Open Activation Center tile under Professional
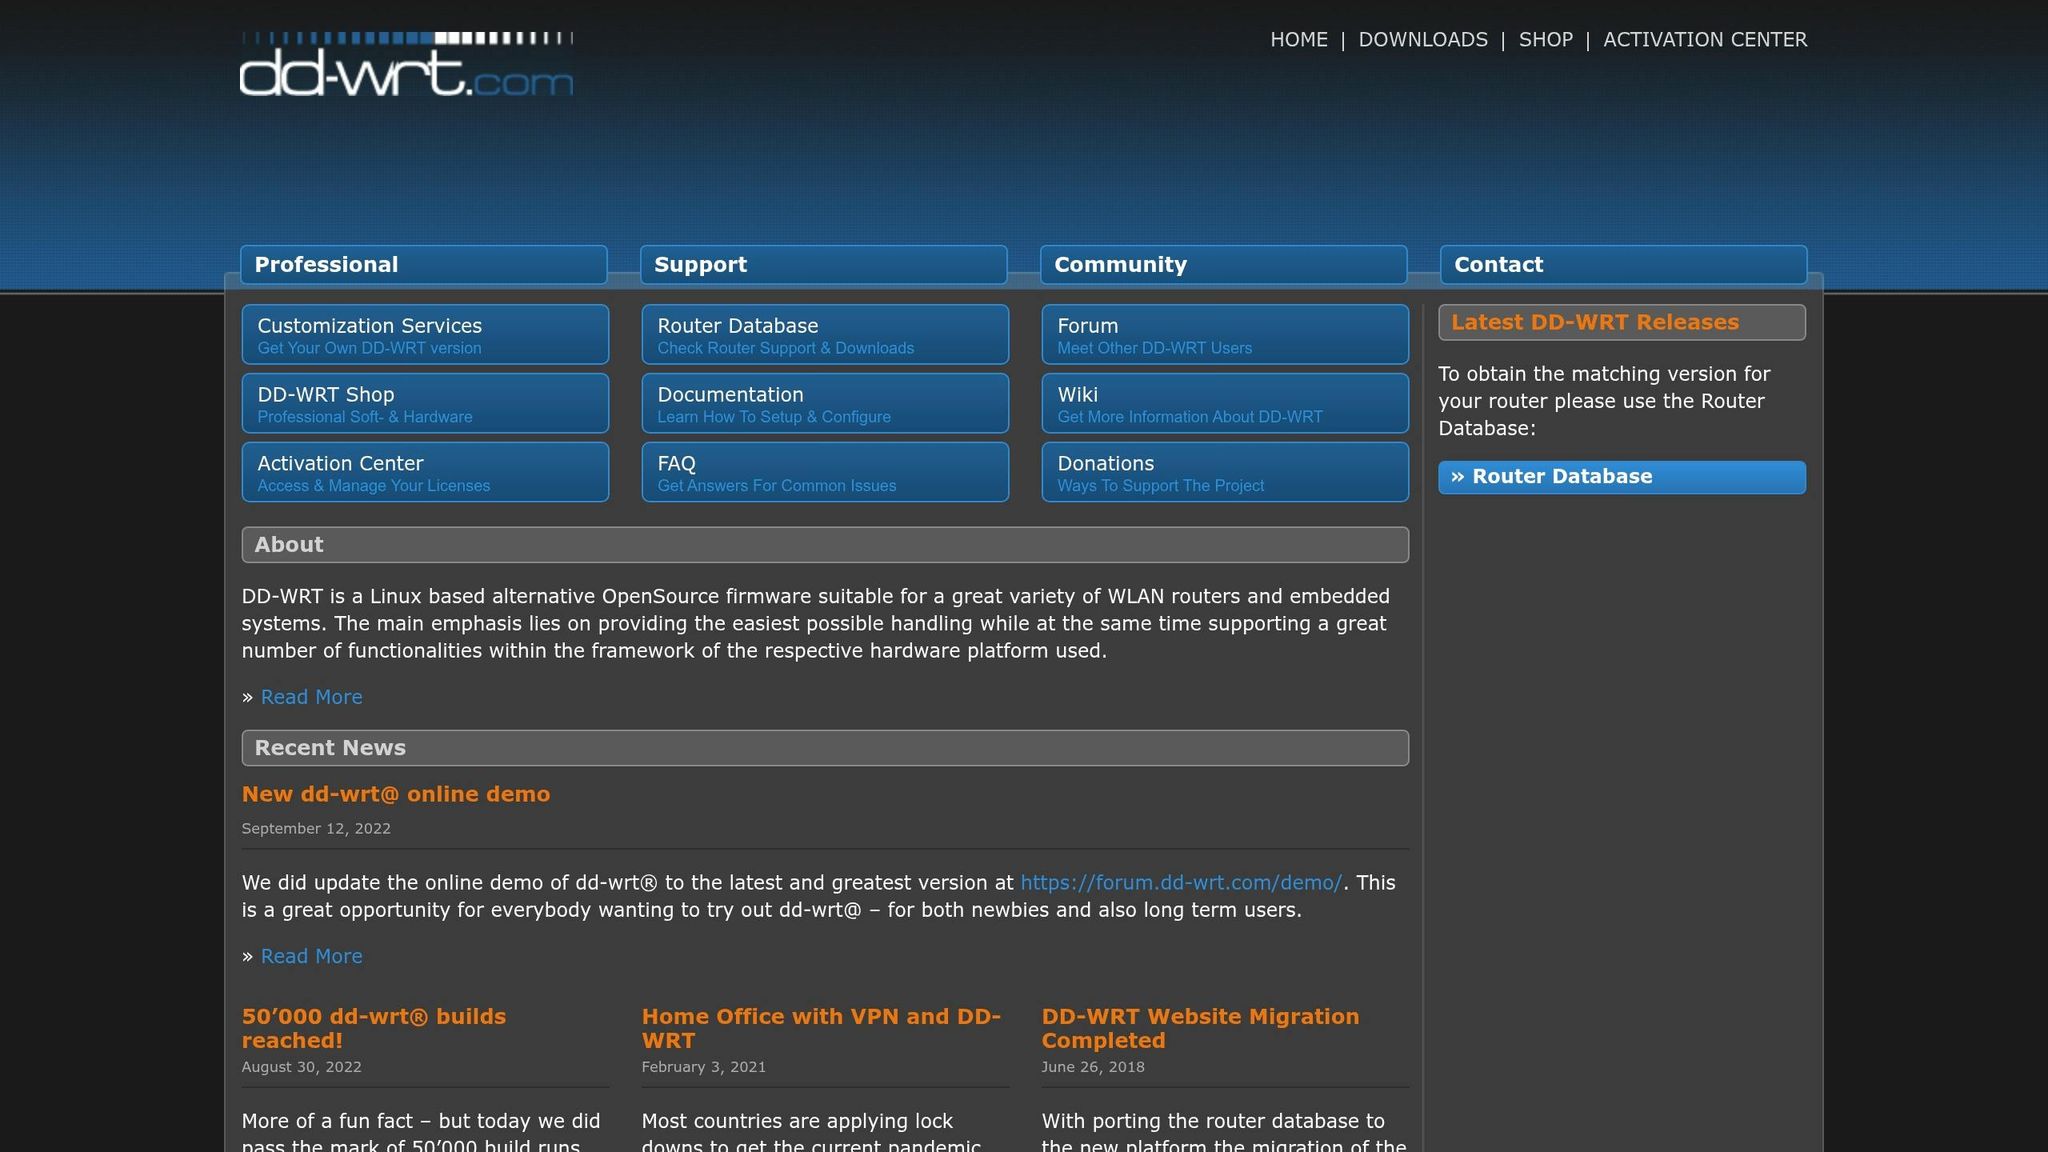The height and width of the screenshot is (1152, 2048). pos(425,473)
